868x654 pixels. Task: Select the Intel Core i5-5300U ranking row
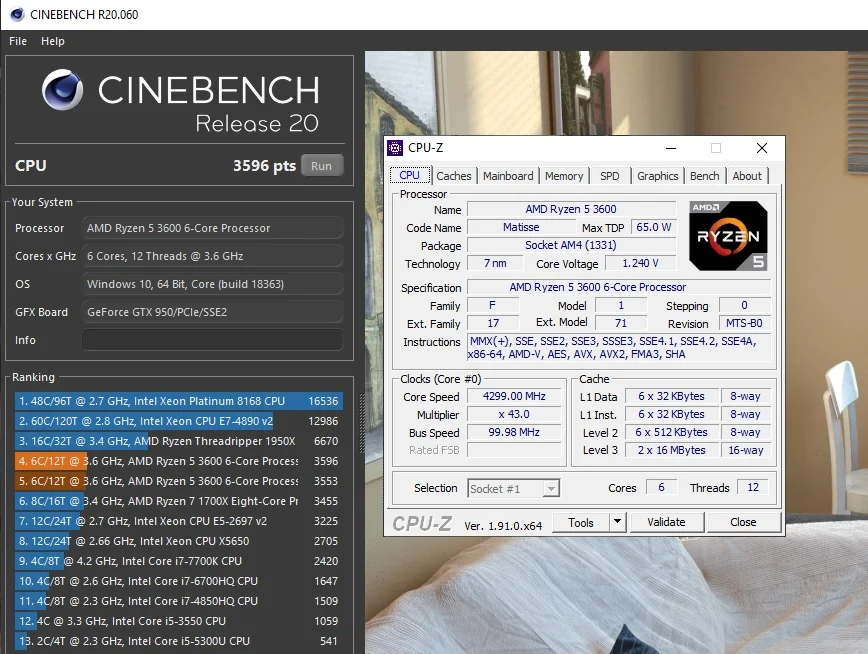[x=179, y=640]
